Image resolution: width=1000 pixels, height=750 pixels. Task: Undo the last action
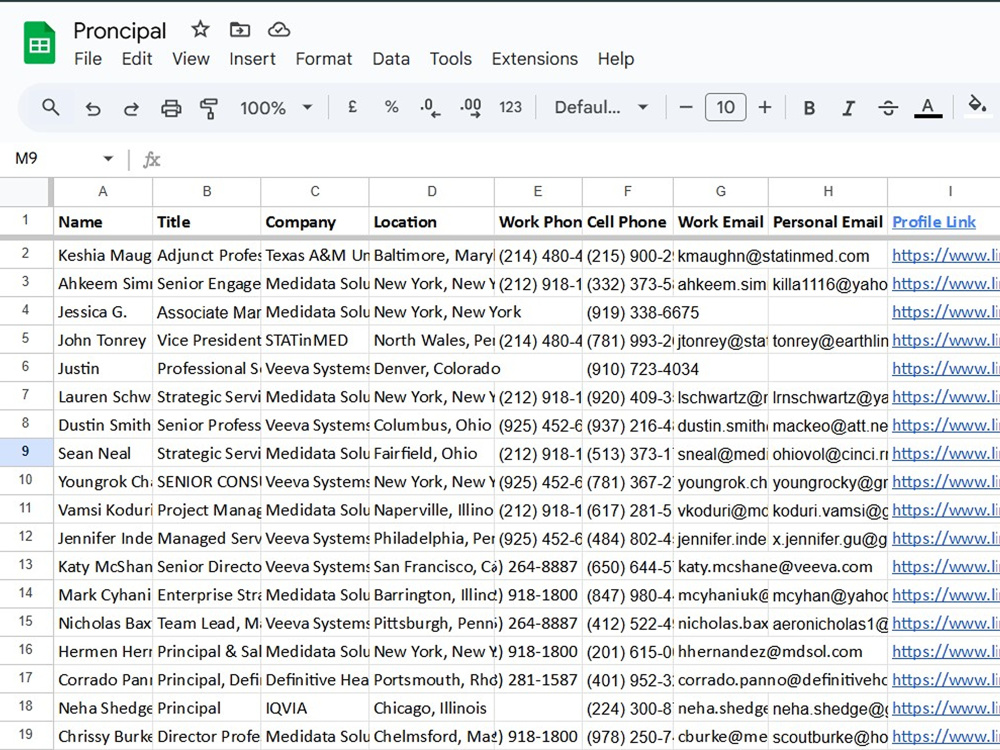93,108
